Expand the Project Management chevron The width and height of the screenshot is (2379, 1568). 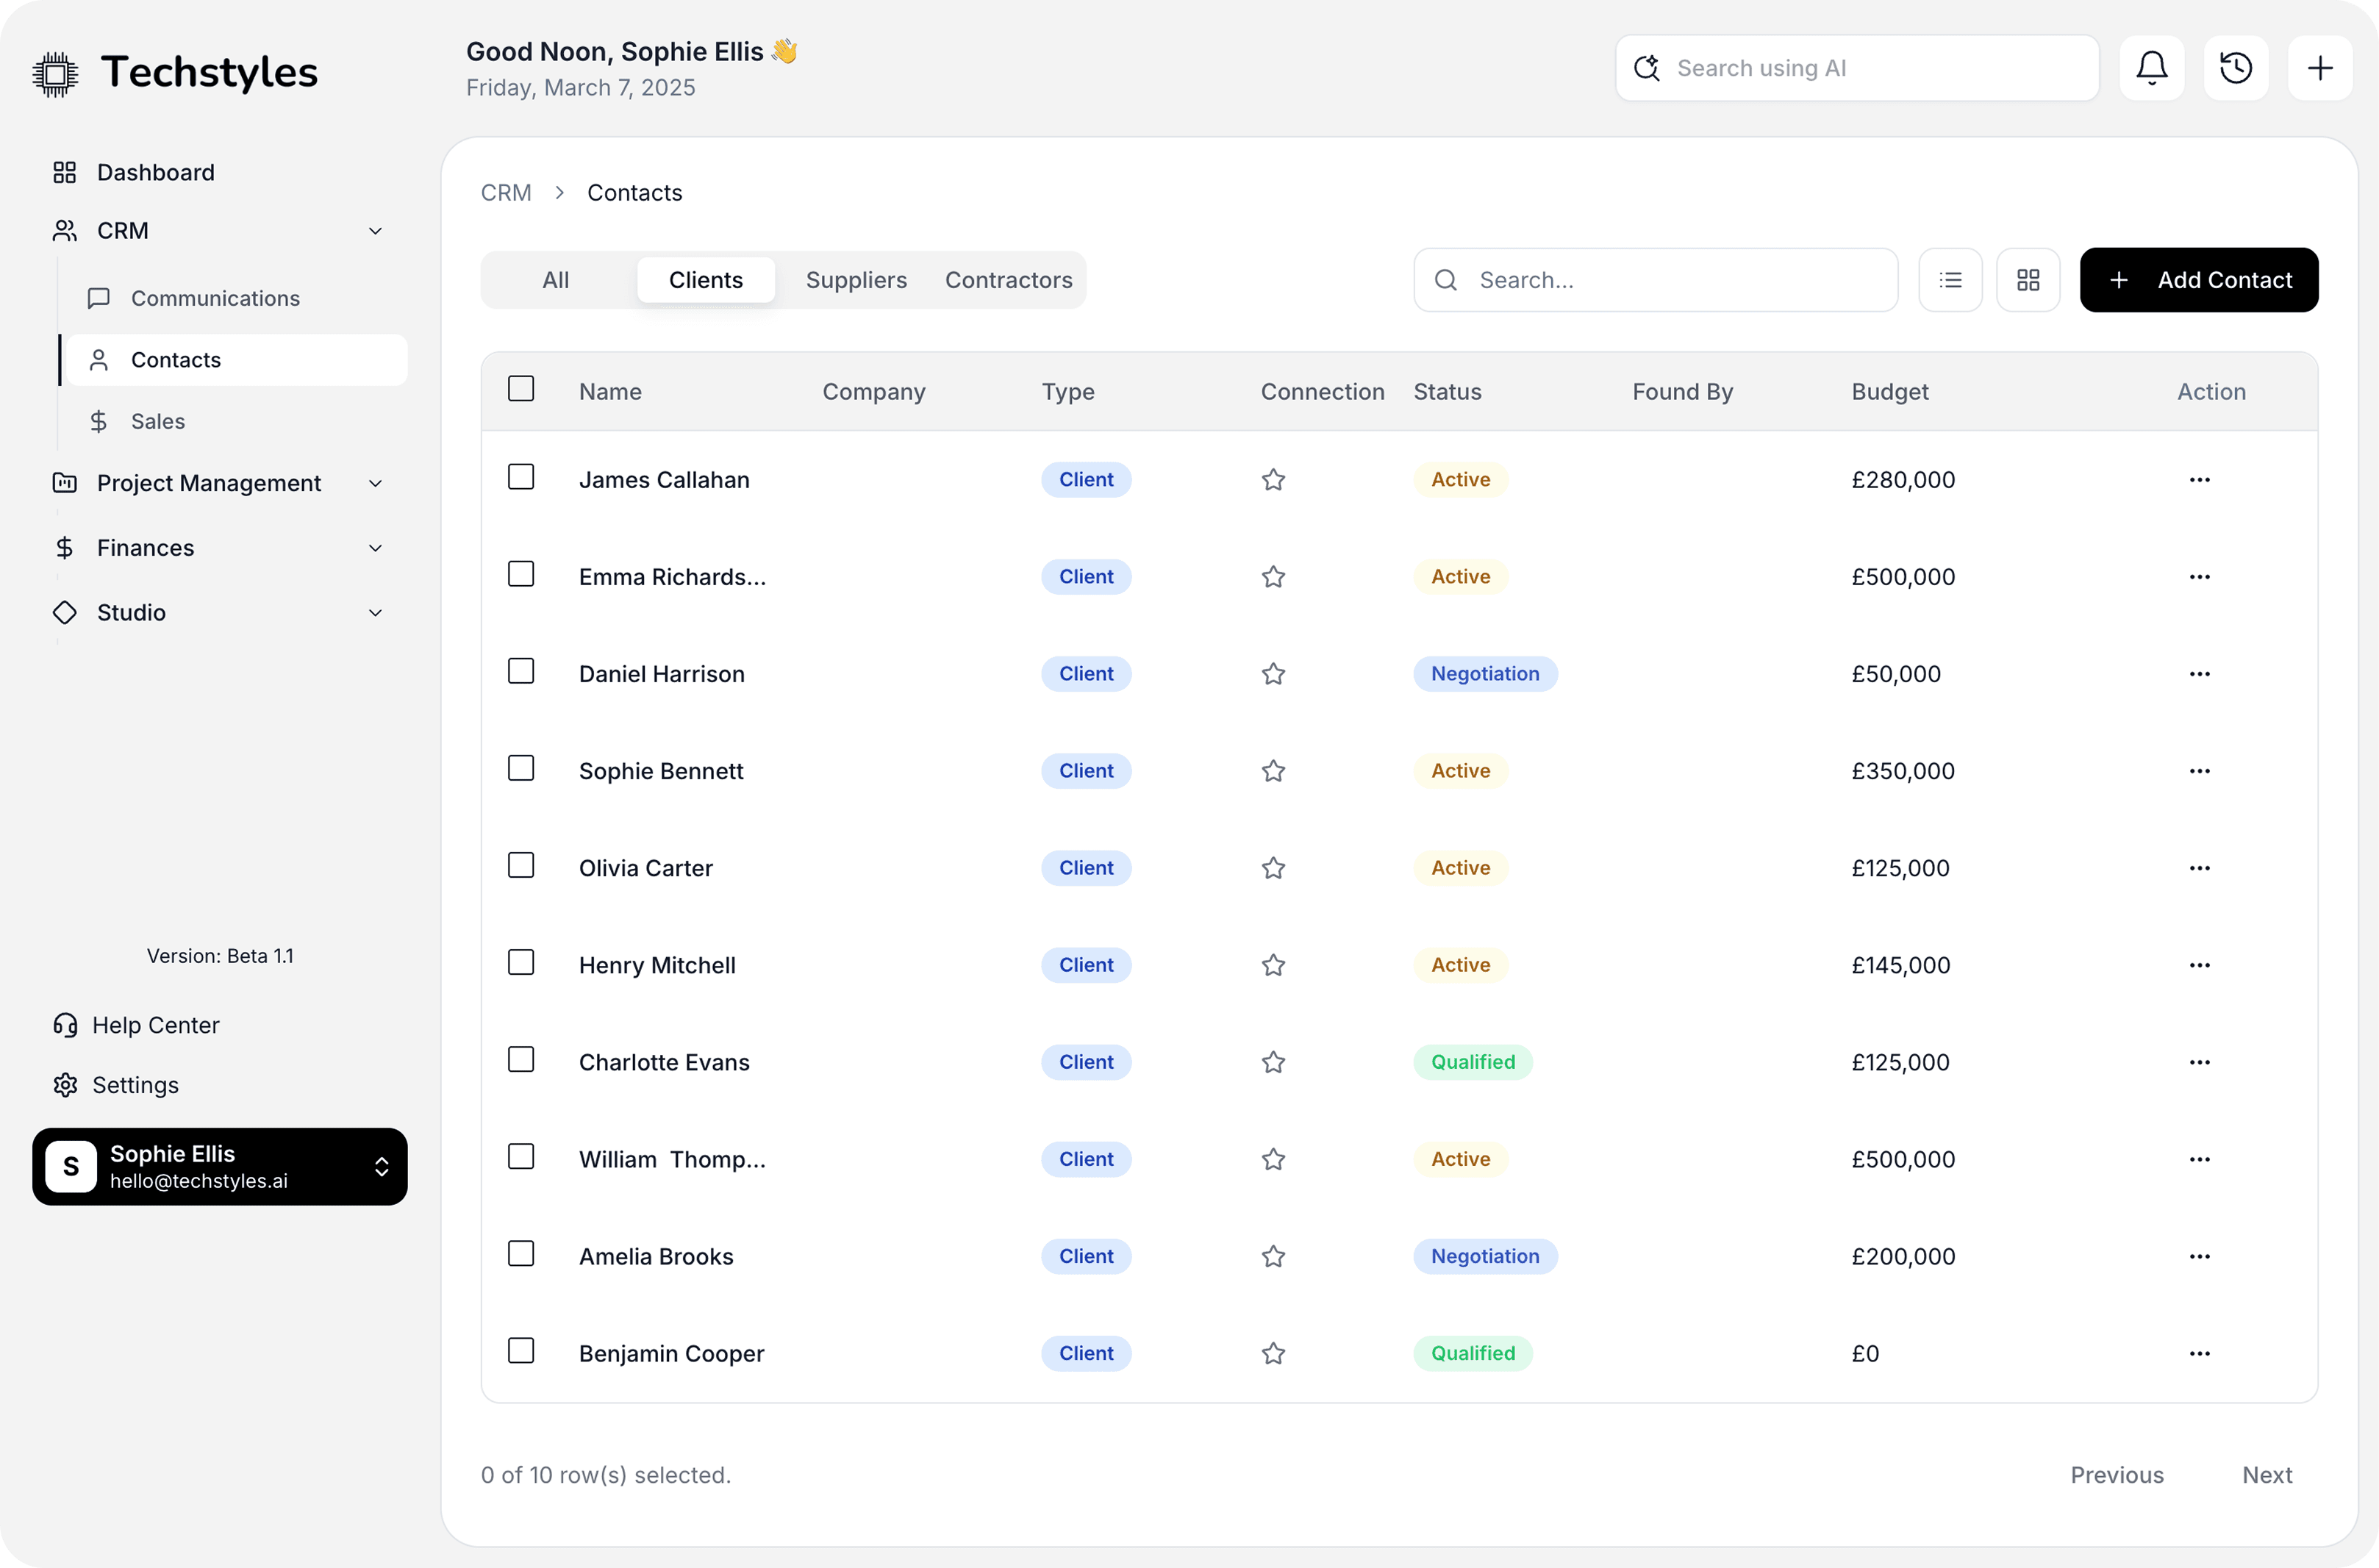(x=375, y=484)
